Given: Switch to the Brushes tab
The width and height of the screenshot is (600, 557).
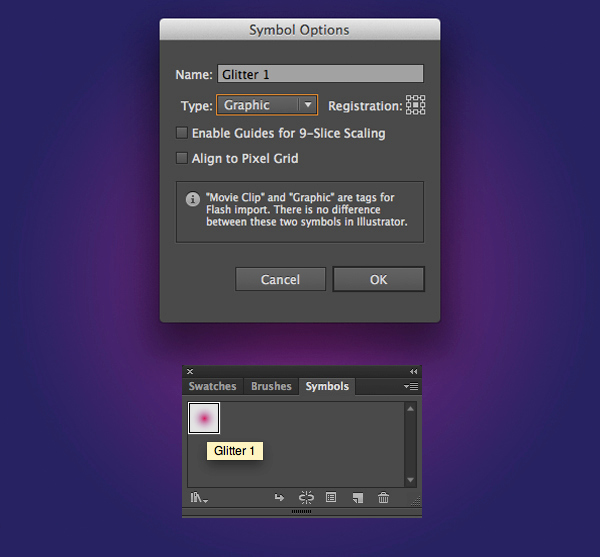Looking at the screenshot, I should pyautogui.click(x=271, y=387).
